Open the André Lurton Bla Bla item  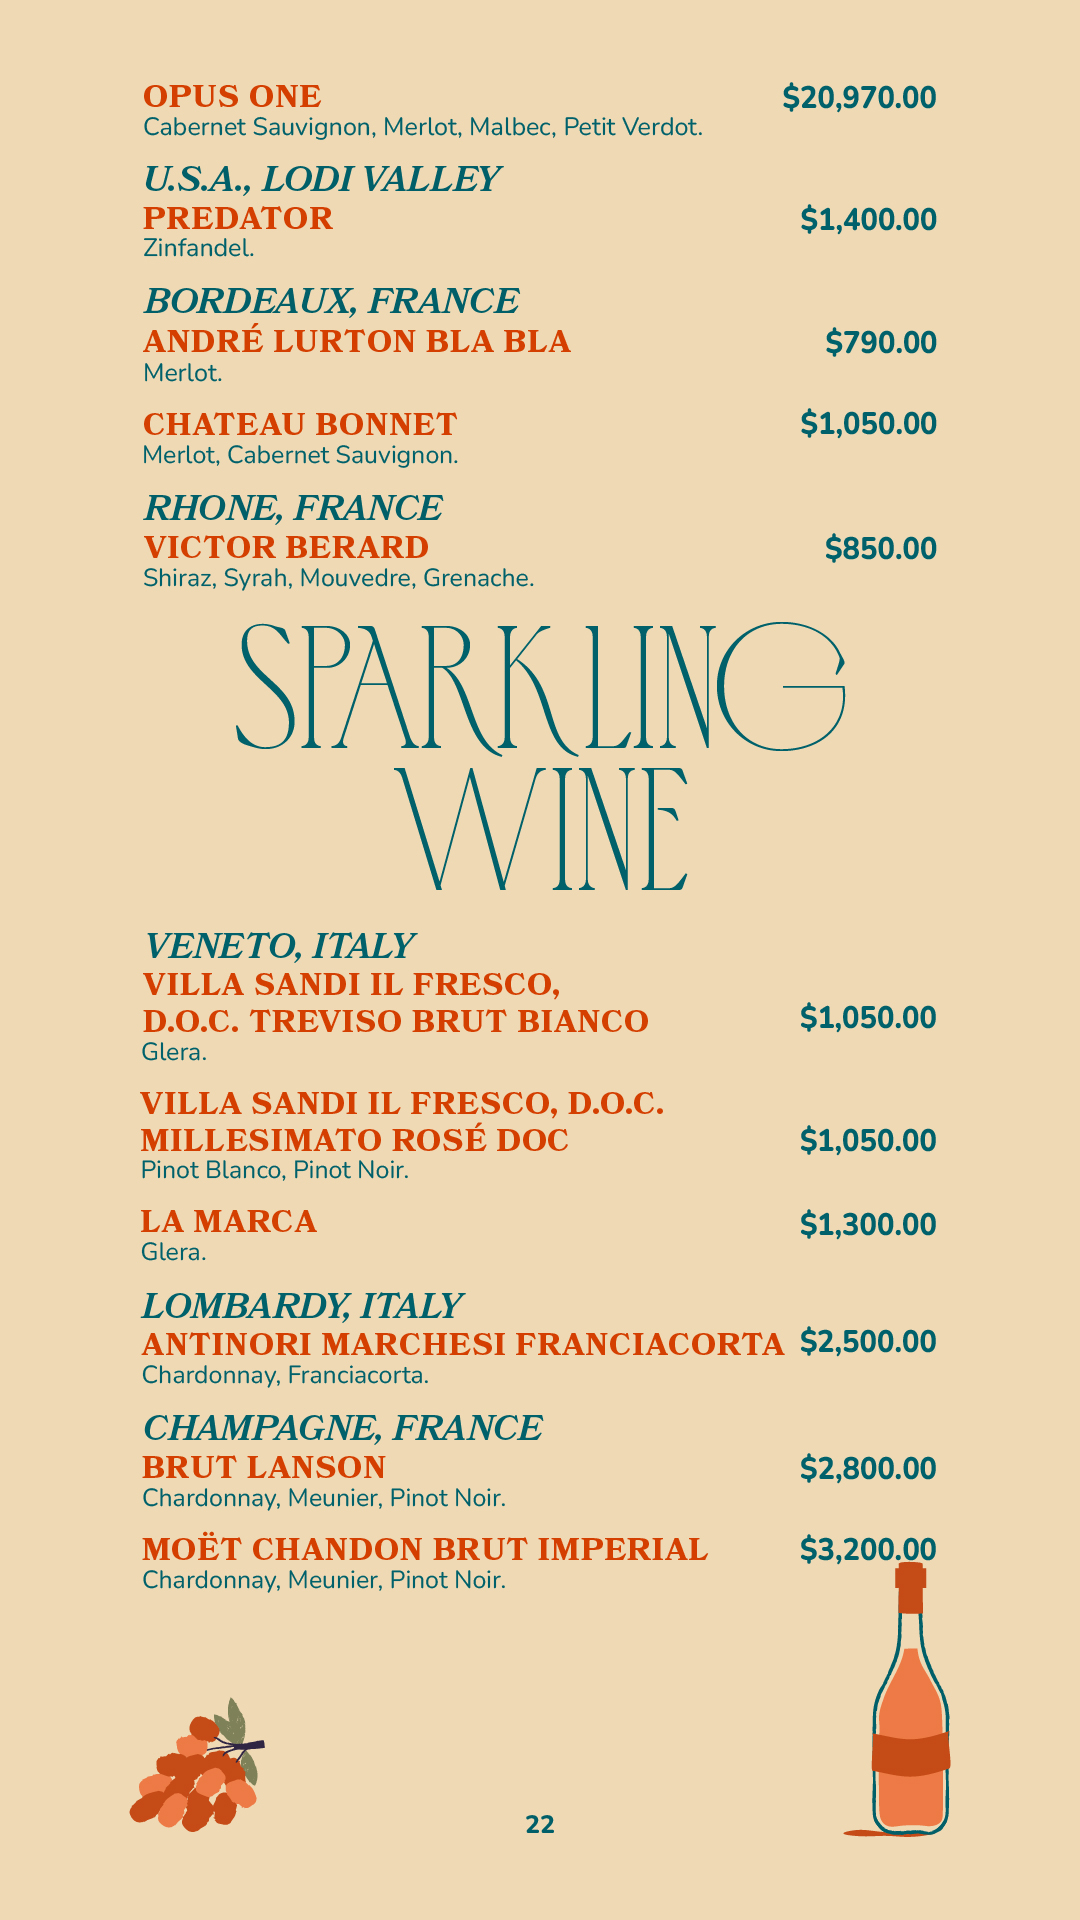(x=357, y=342)
